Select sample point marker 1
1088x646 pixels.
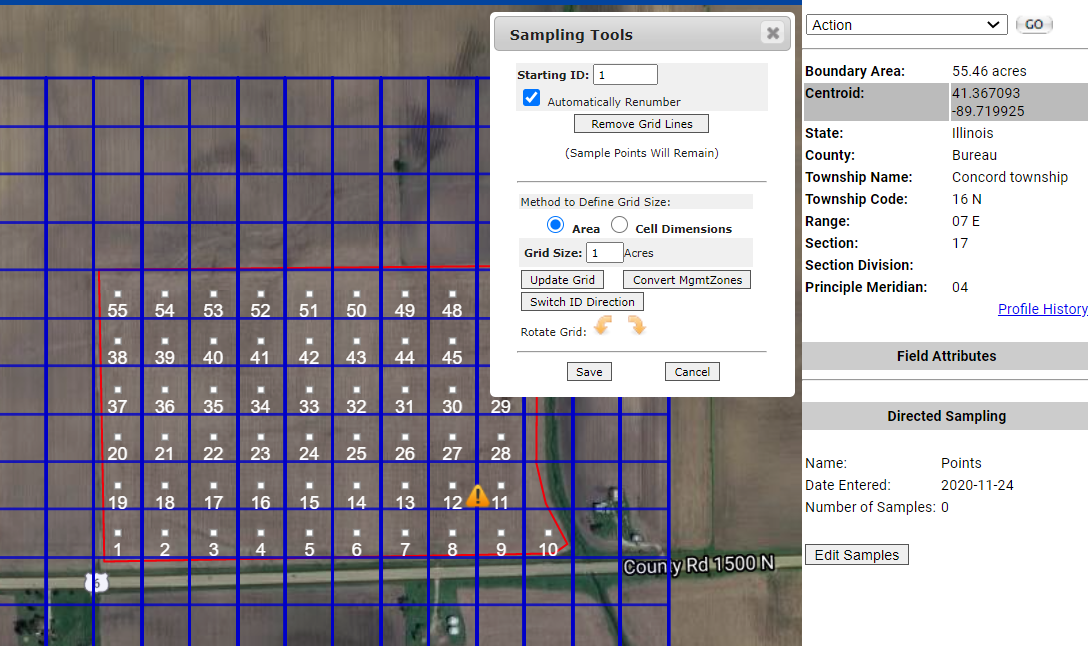click(117, 533)
